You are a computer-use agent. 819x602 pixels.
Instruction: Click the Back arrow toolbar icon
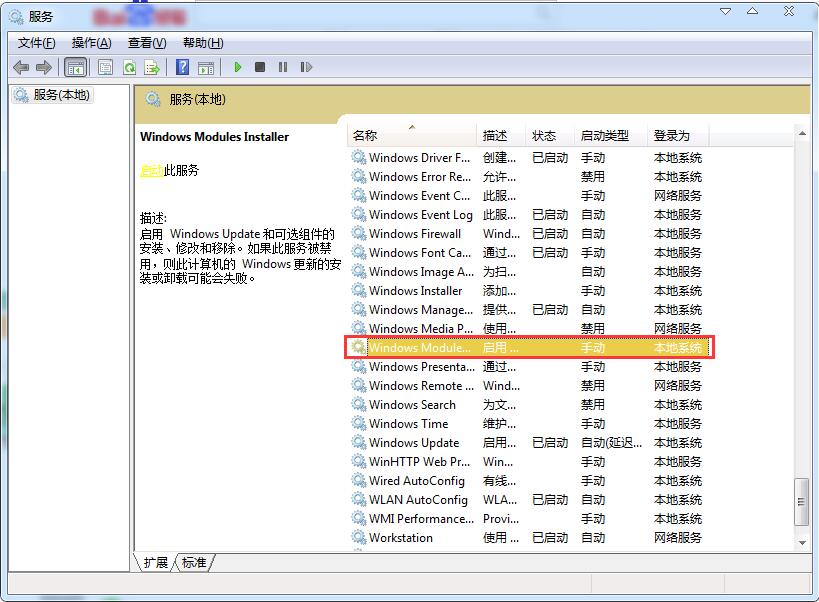[21, 67]
